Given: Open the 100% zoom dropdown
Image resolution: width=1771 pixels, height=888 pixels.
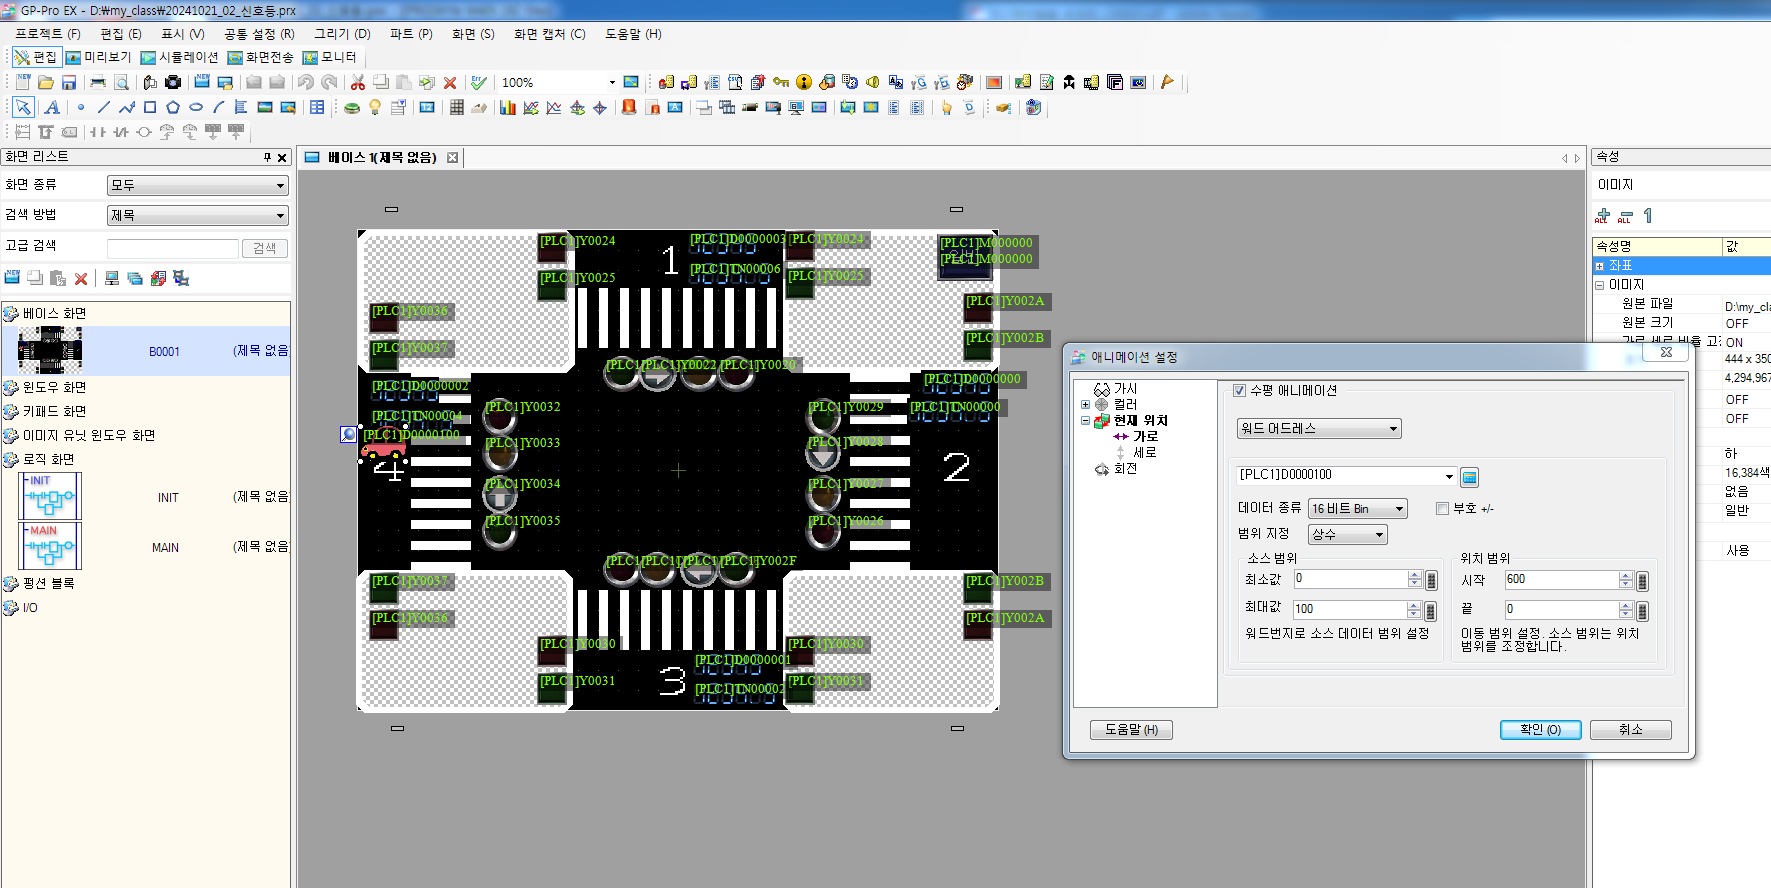Looking at the screenshot, I should 612,82.
